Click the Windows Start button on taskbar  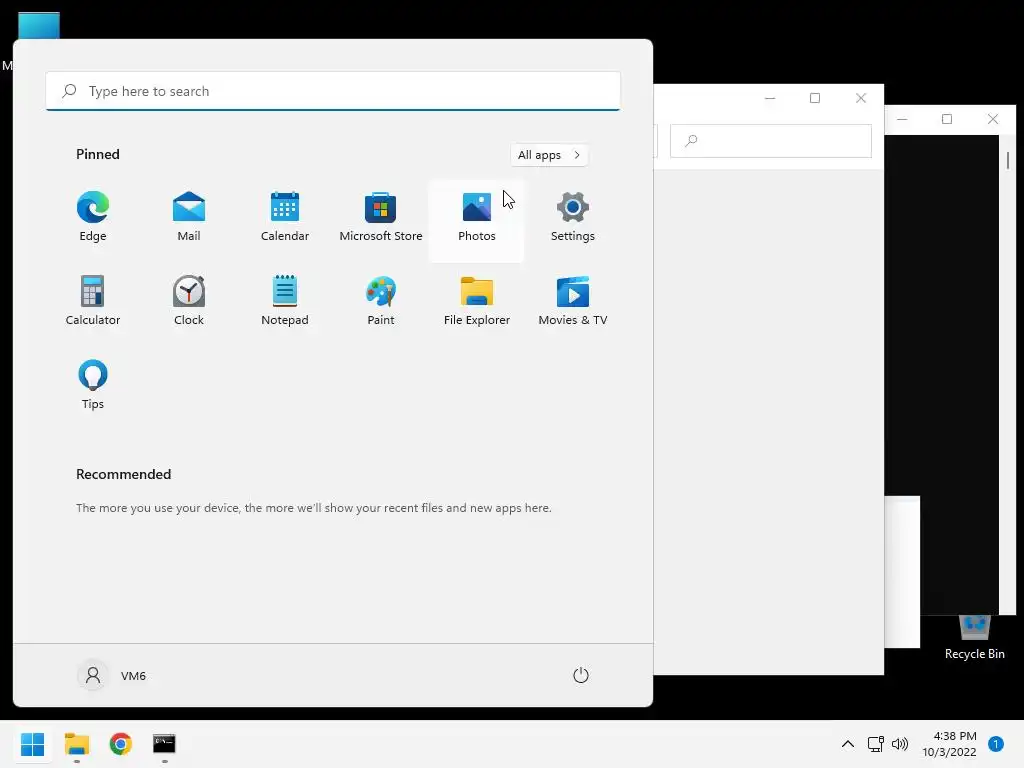click(x=32, y=744)
